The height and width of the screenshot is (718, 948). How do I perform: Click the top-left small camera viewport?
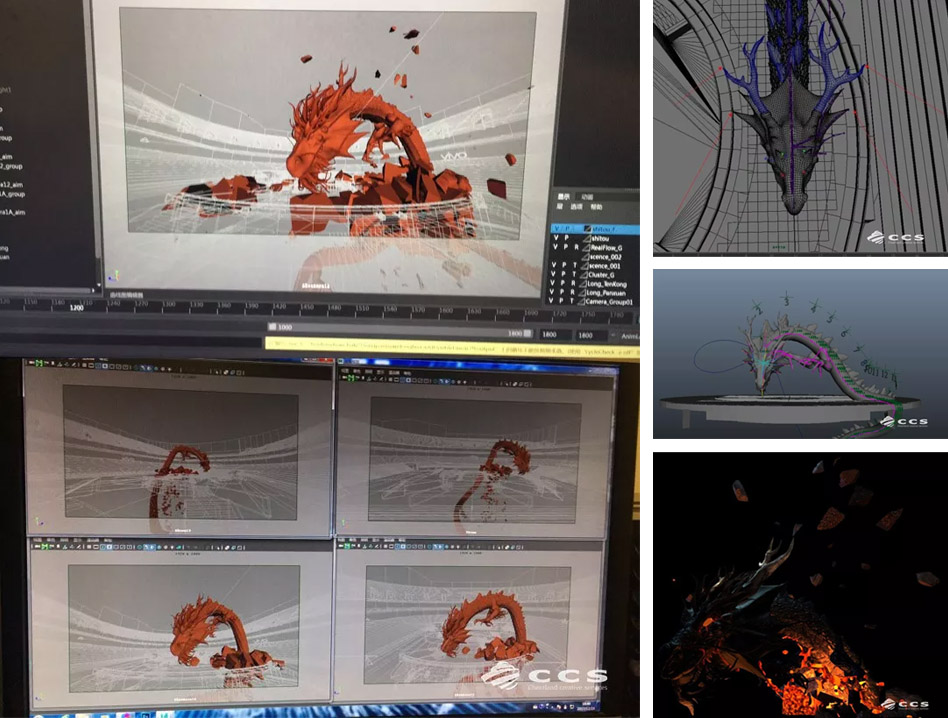180,452
